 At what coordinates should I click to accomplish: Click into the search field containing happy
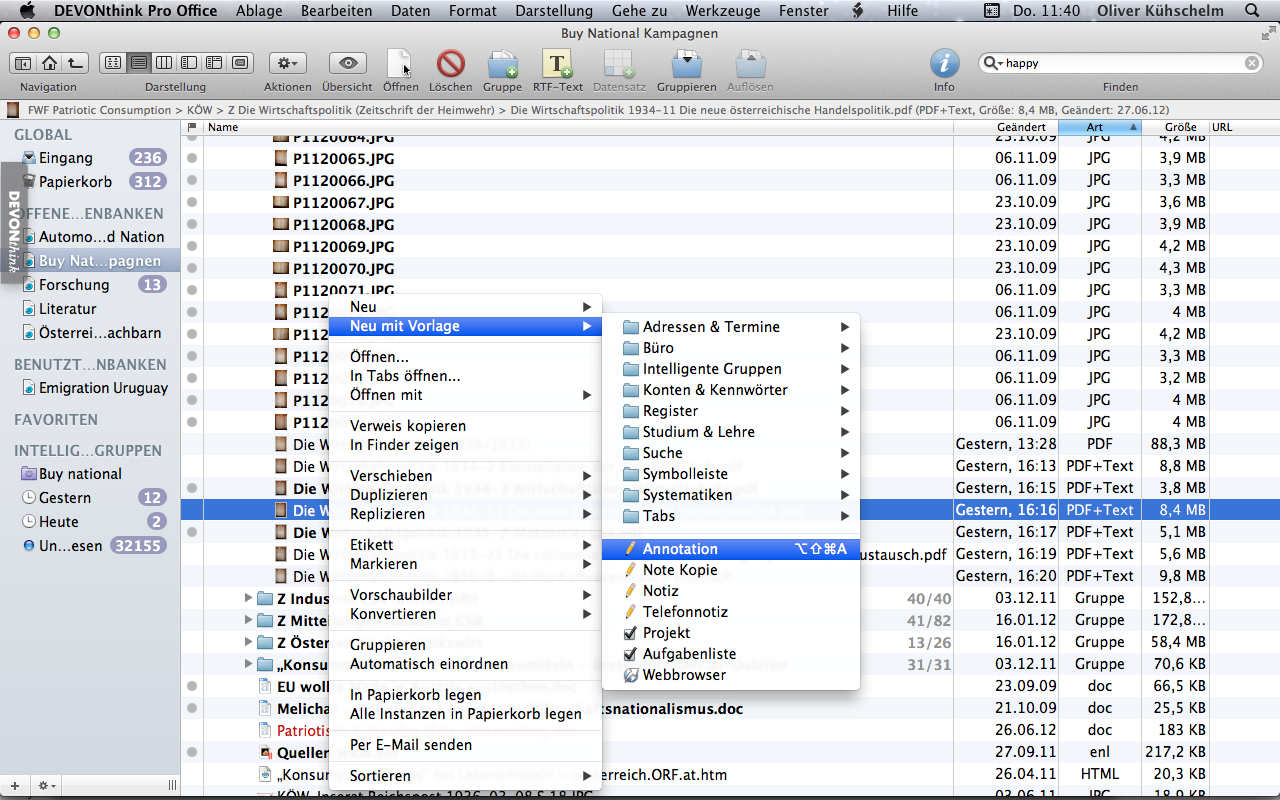(x=1122, y=63)
